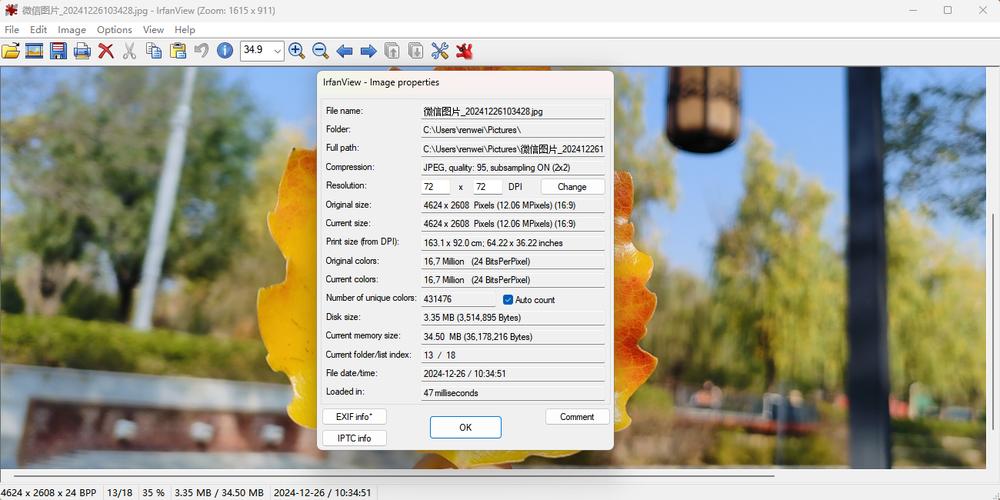Click the Undo arrow icon
Screen dimensions: 1000x500
point(202,51)
